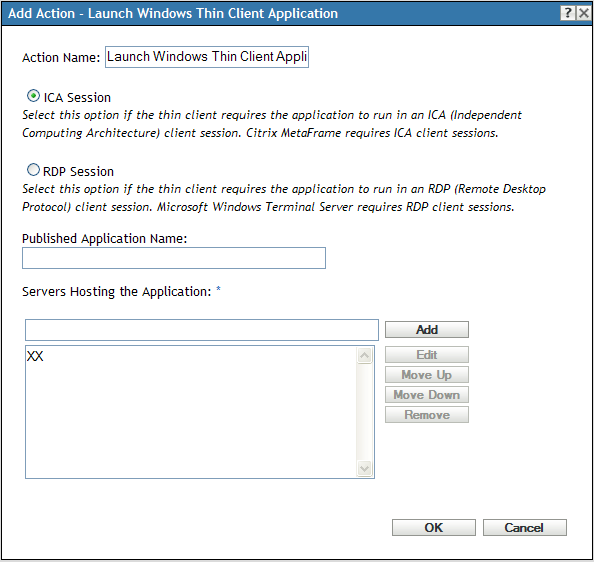Focus the Published Application Name field
This screenshot has height=562, width=594.
(x=174, y=258)
